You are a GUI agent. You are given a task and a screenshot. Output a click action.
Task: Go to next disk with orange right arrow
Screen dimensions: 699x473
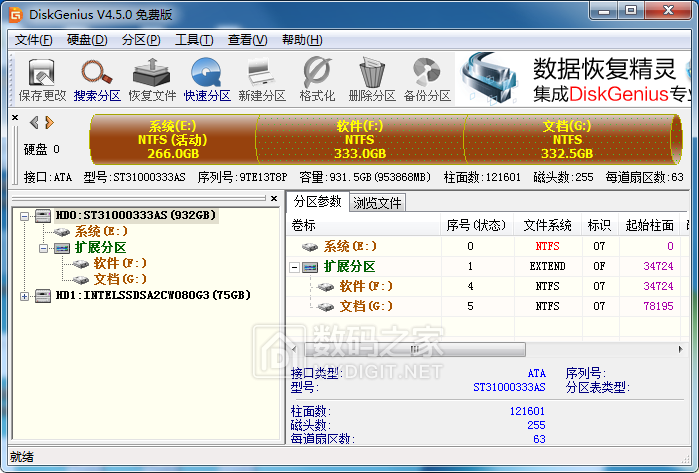click(x=49, y=122)
